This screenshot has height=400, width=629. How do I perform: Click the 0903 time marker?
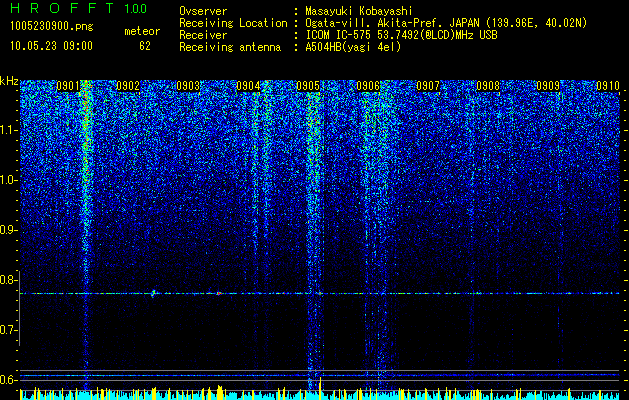pos(188,86)
